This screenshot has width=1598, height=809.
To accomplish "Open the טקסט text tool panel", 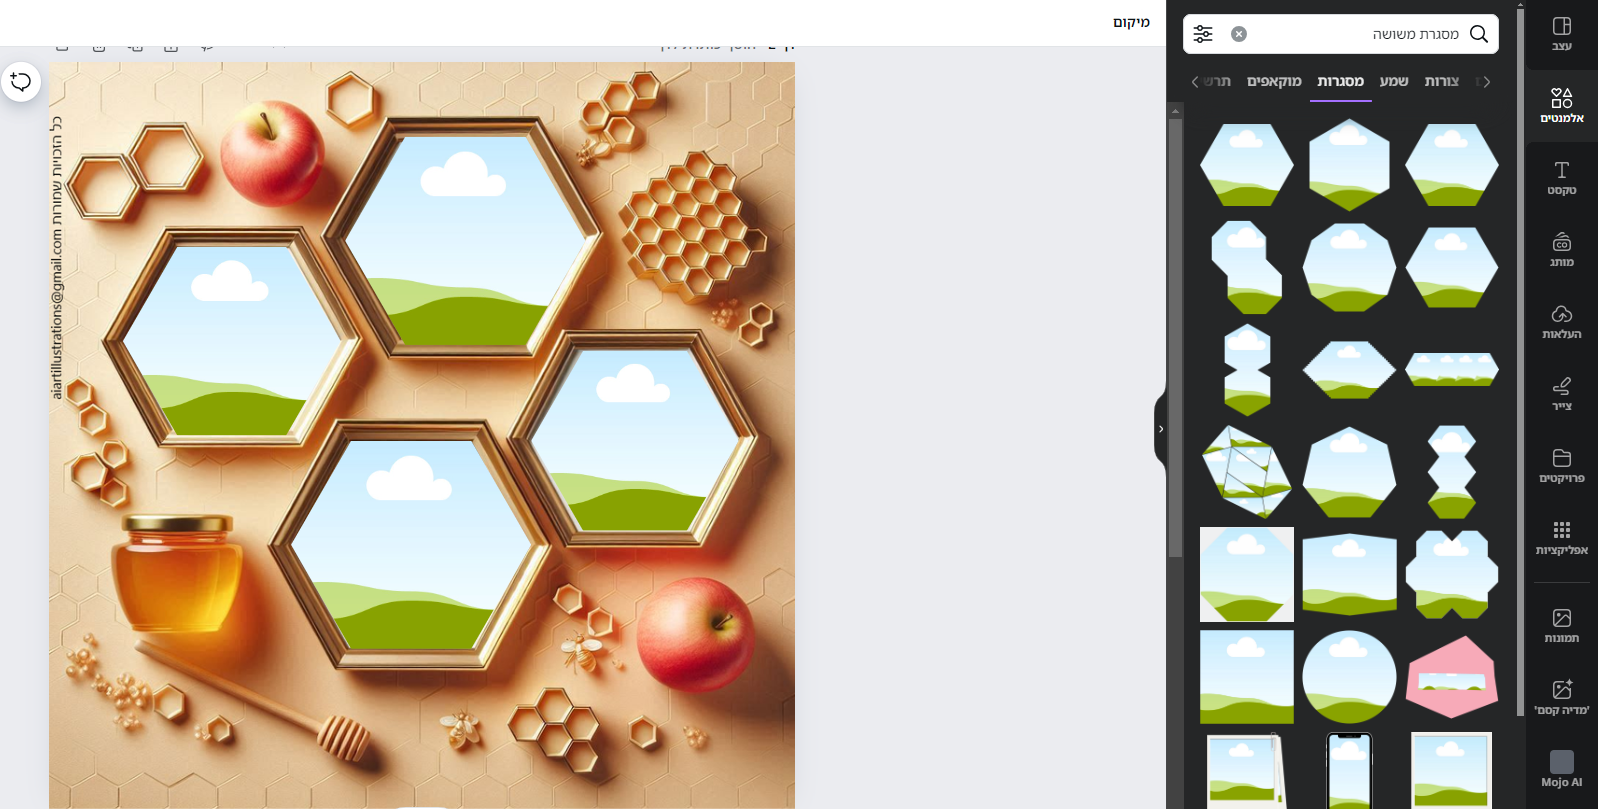I will 1561,178.
